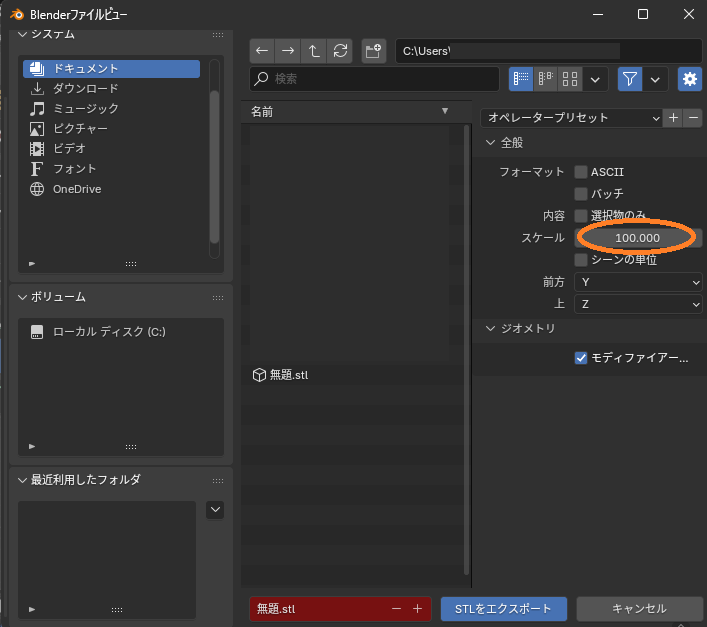707x627 pixels.
Task: Open 上 axis dropdown
Action: (x=638, y=305)
